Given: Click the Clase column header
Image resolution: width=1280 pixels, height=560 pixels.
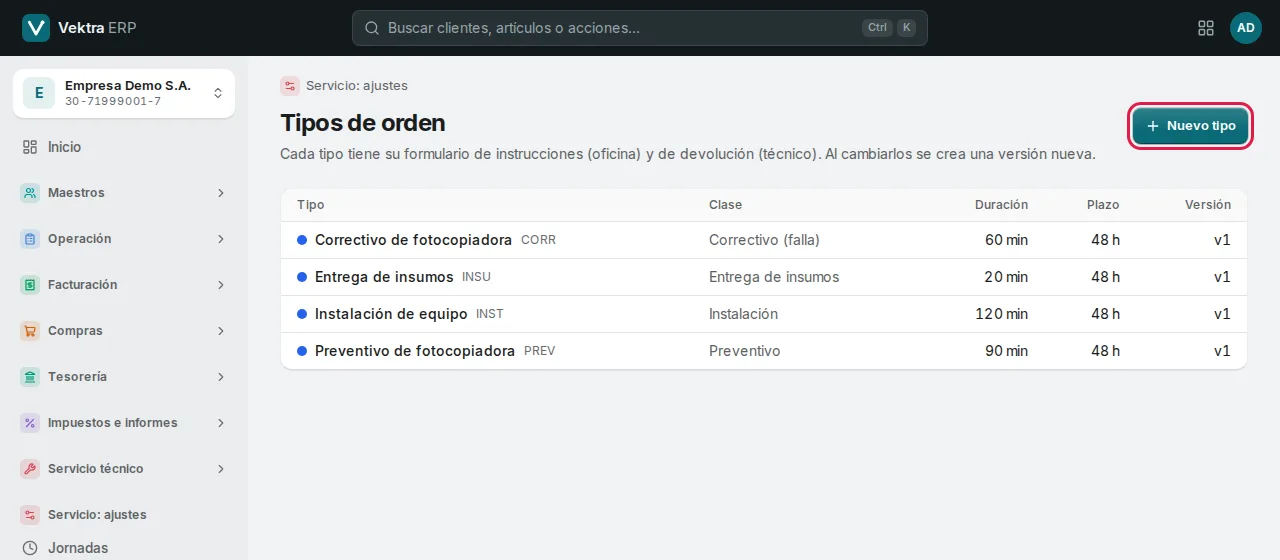Looking at the screenshot, I should (726, 205).
